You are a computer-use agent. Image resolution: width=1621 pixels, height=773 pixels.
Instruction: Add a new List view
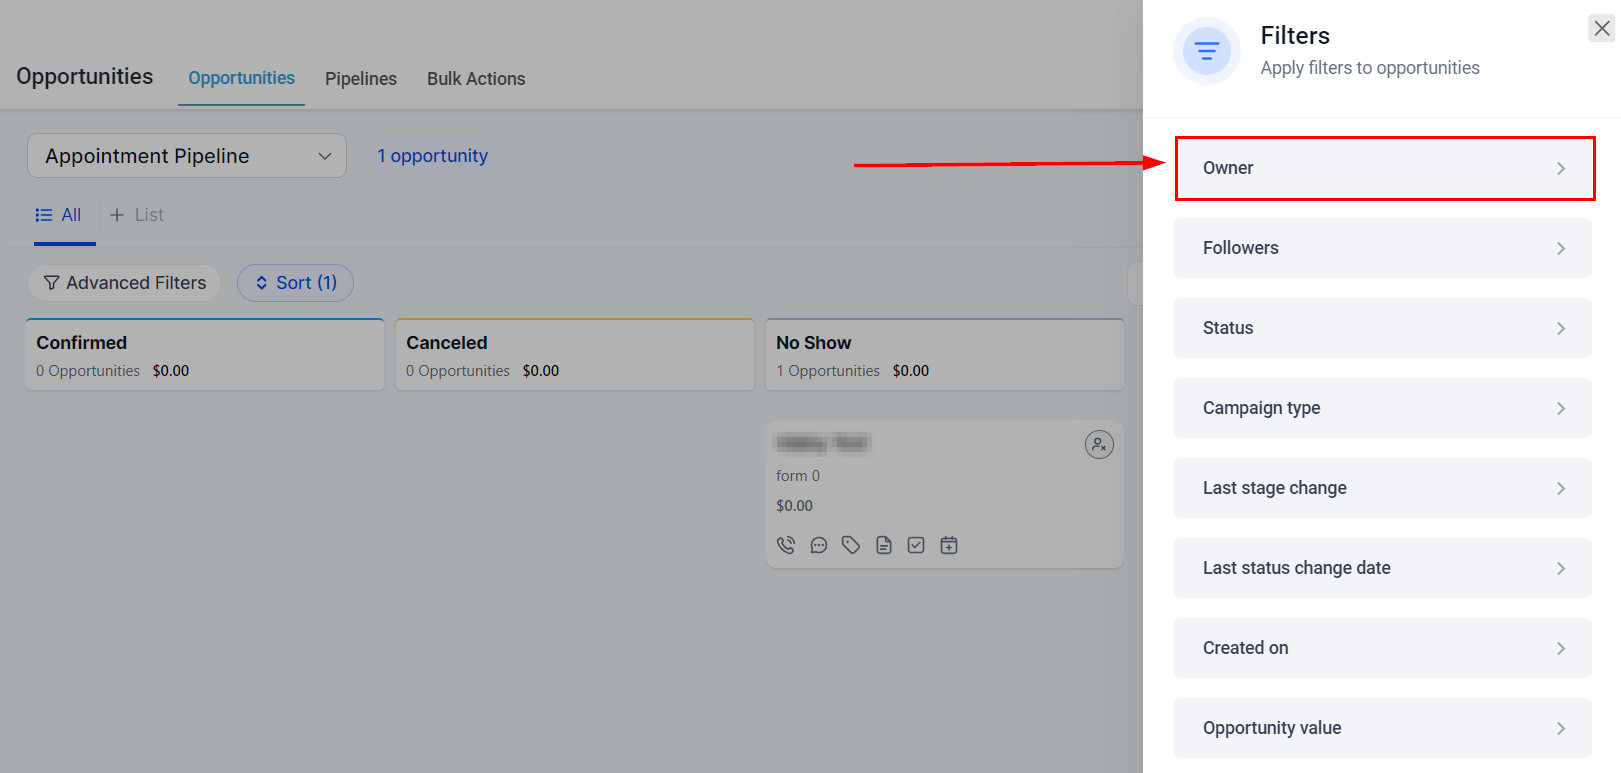pyautogui.click(x=137, y=215)
